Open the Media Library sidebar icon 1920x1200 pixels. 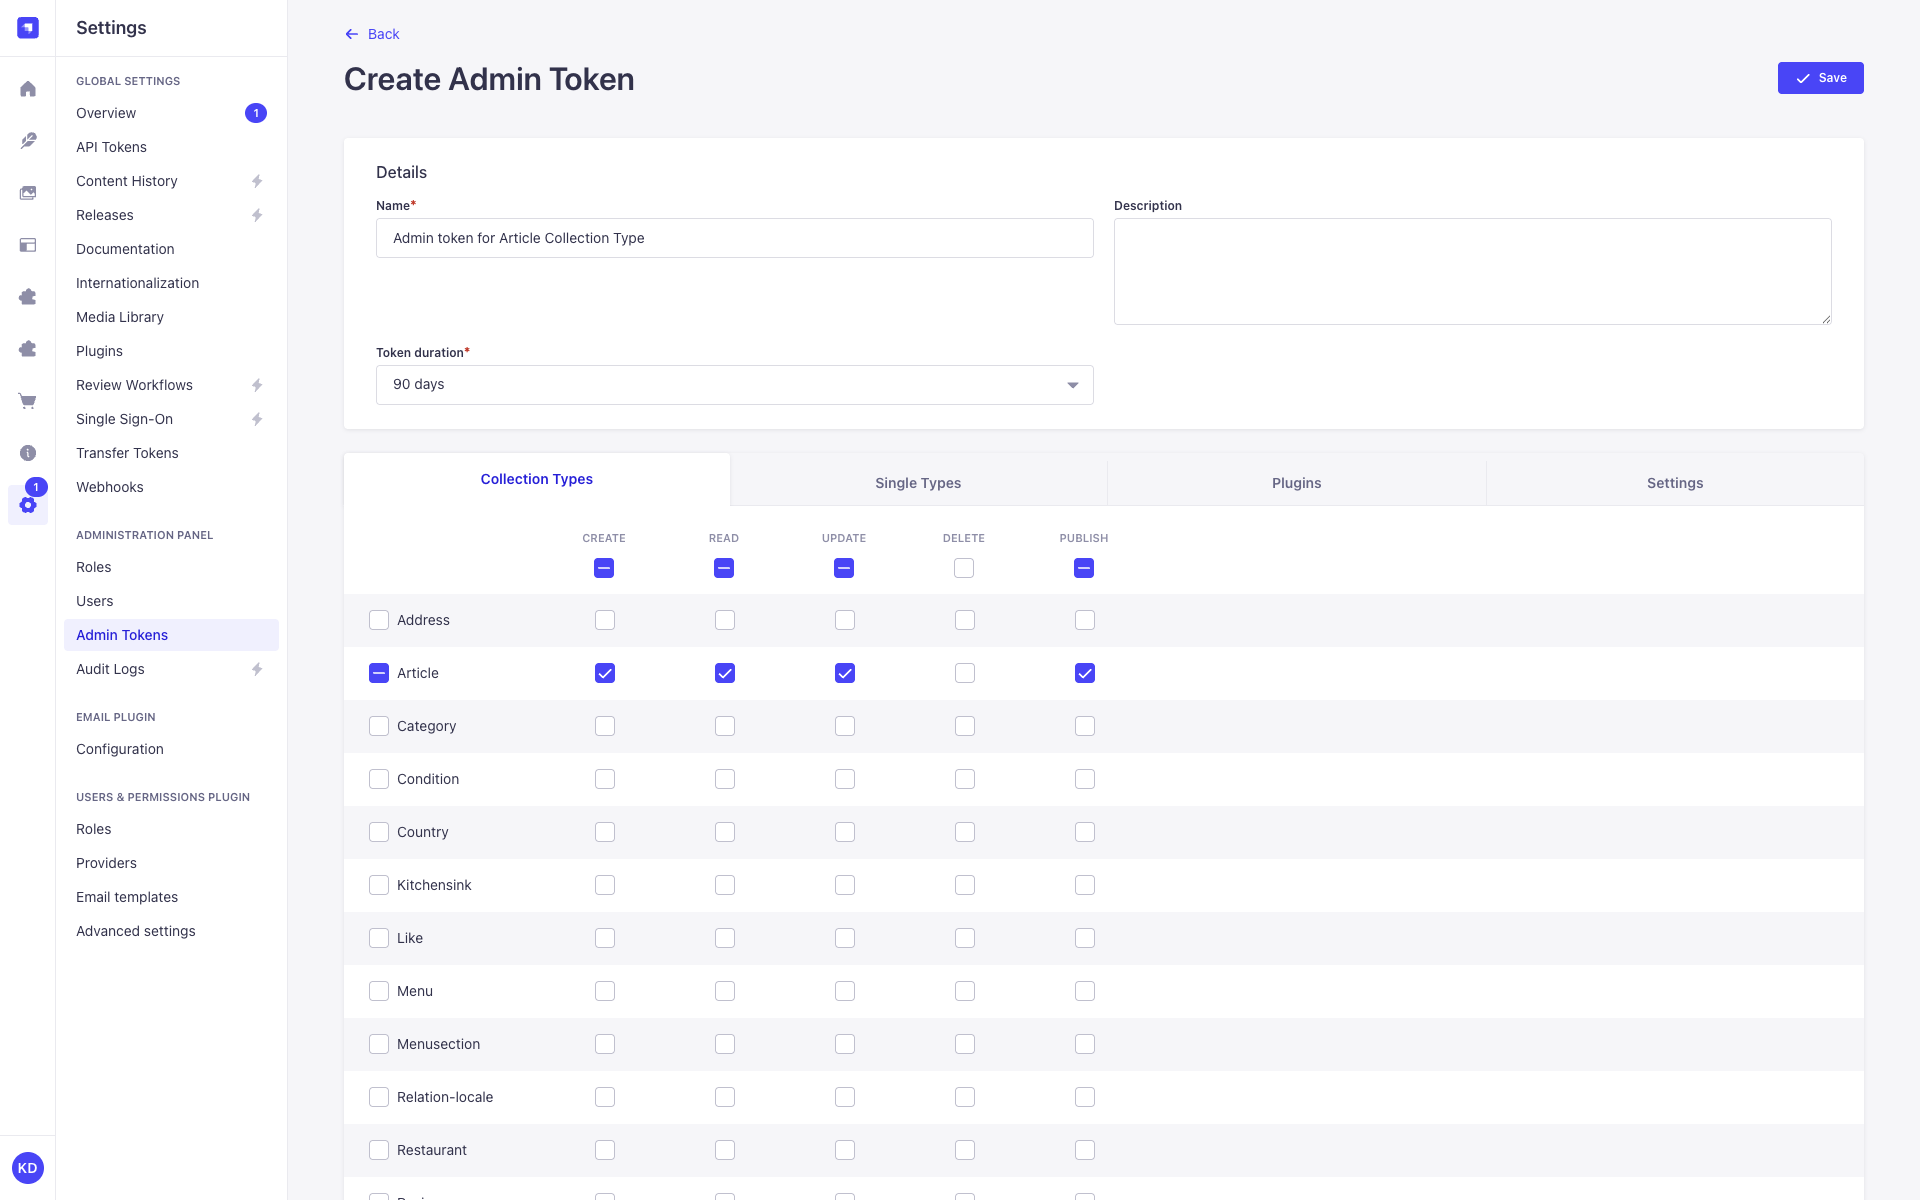(28, 192)
